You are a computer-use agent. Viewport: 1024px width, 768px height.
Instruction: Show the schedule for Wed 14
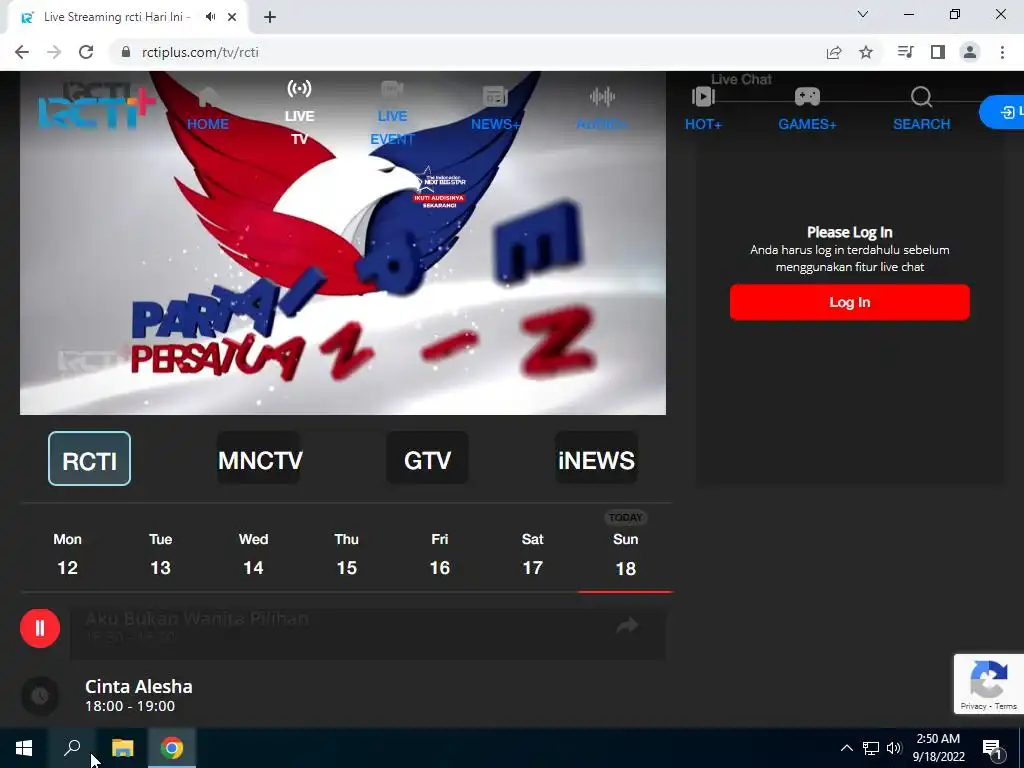253,554
